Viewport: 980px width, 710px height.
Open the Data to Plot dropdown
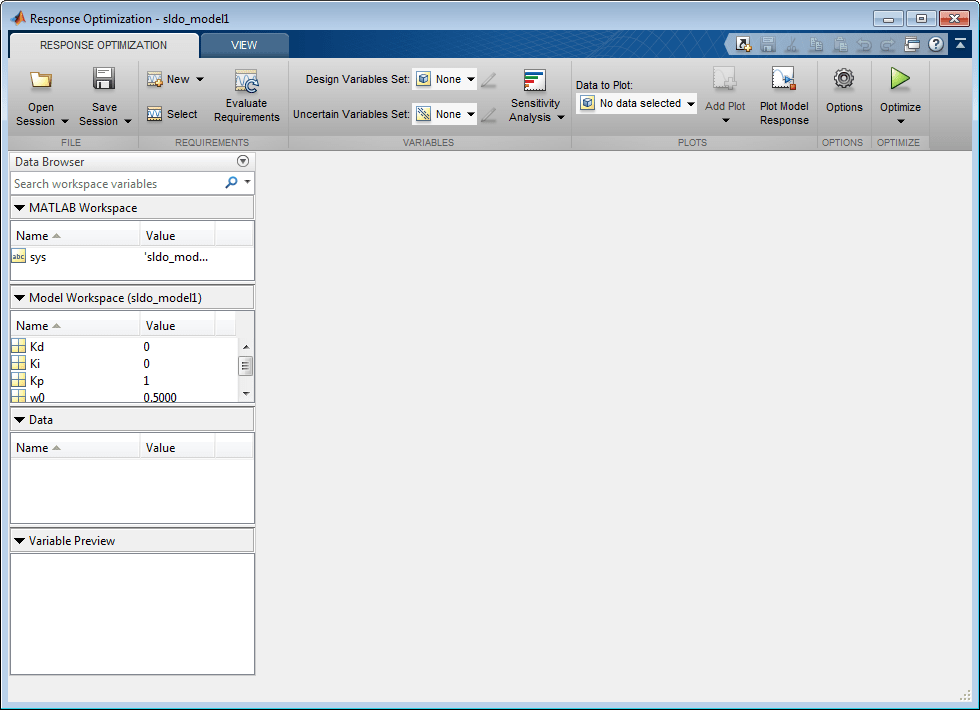[x=636, y=103]
